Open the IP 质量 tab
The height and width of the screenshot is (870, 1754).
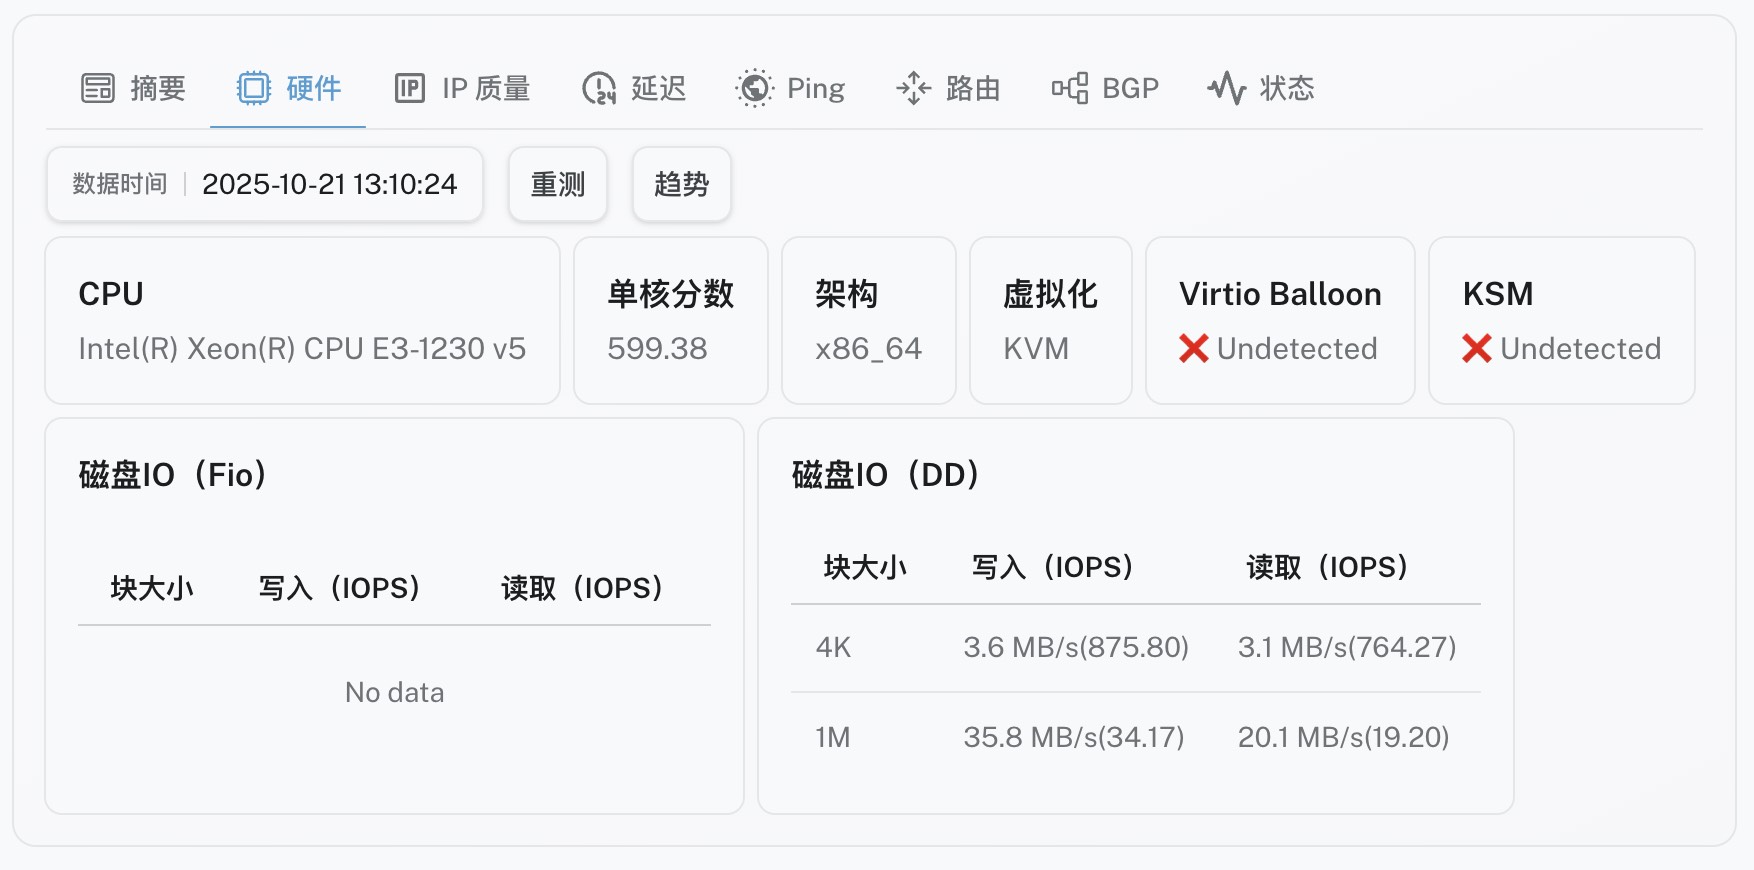(486, 89)
